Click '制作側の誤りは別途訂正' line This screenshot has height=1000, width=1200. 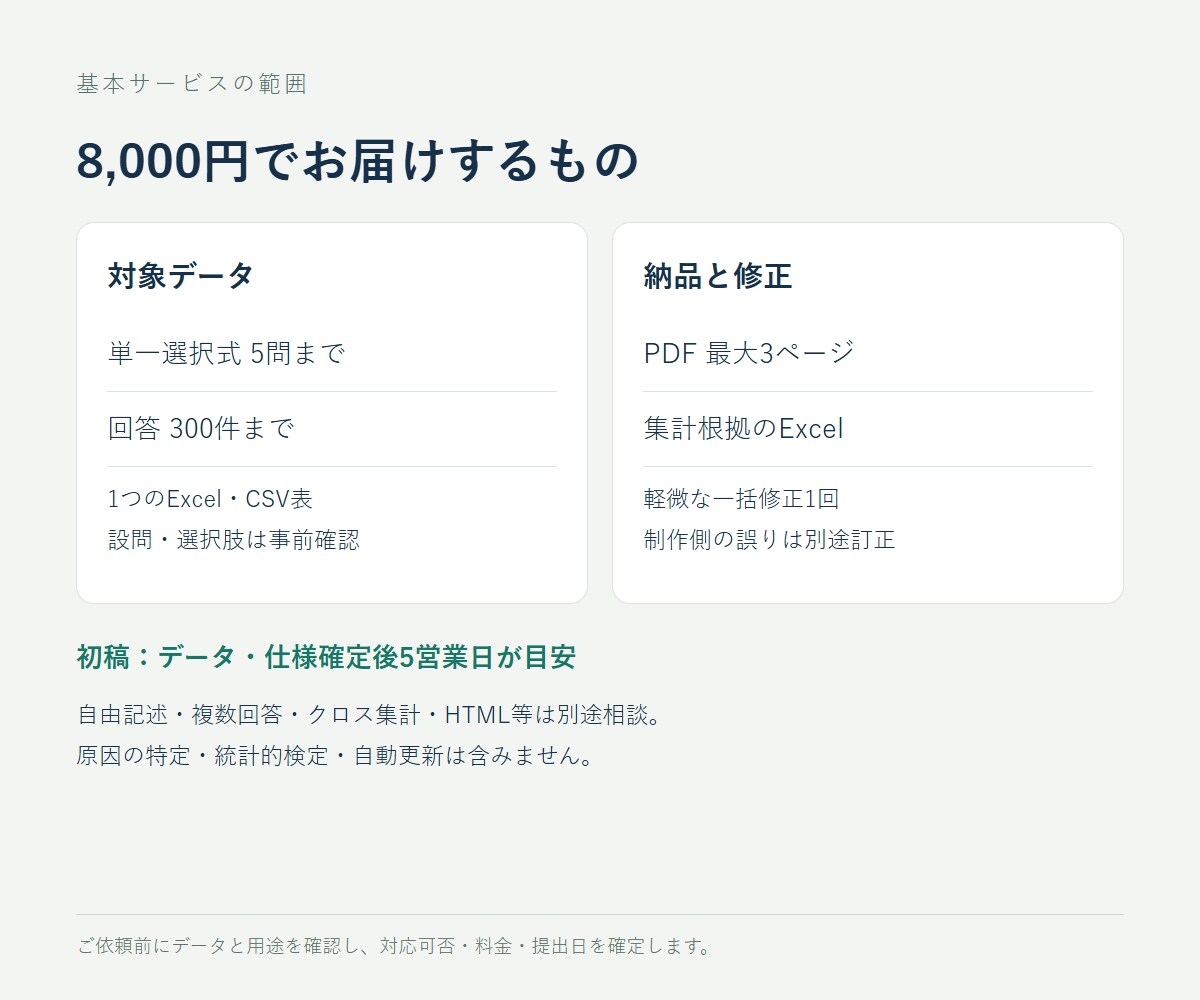pyautogui.click(x=770, y=540)
